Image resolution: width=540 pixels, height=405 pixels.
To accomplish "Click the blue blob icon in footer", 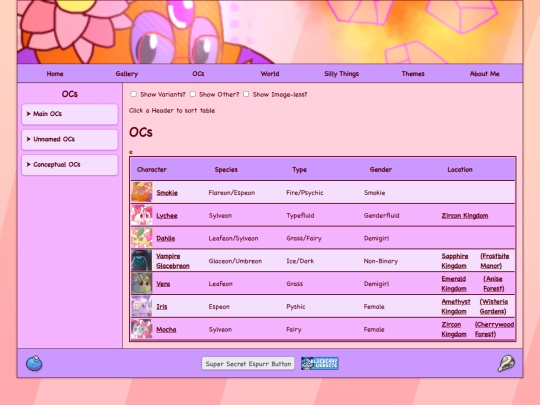I will 34,363.
